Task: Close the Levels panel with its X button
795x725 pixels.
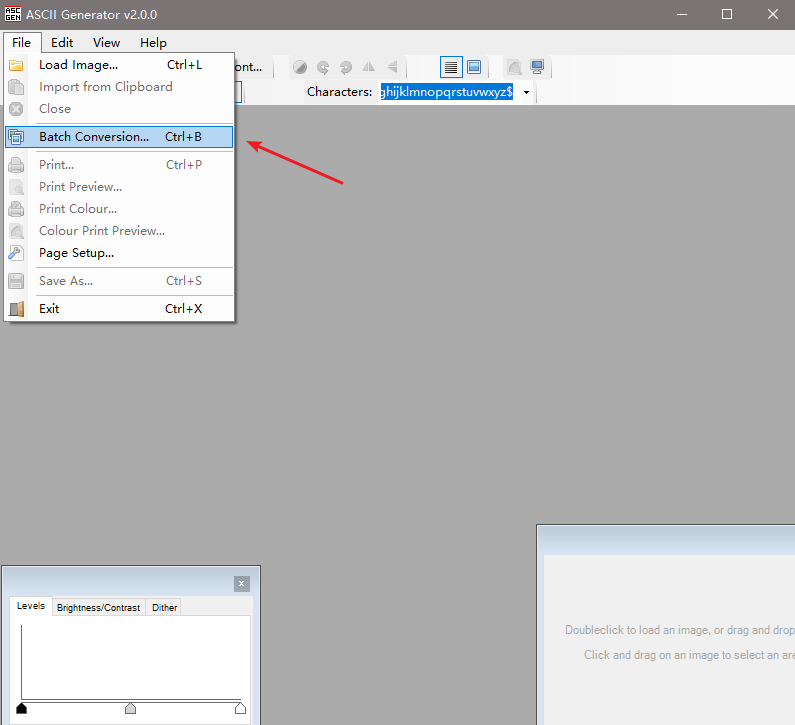Action: tap(242, 584)
